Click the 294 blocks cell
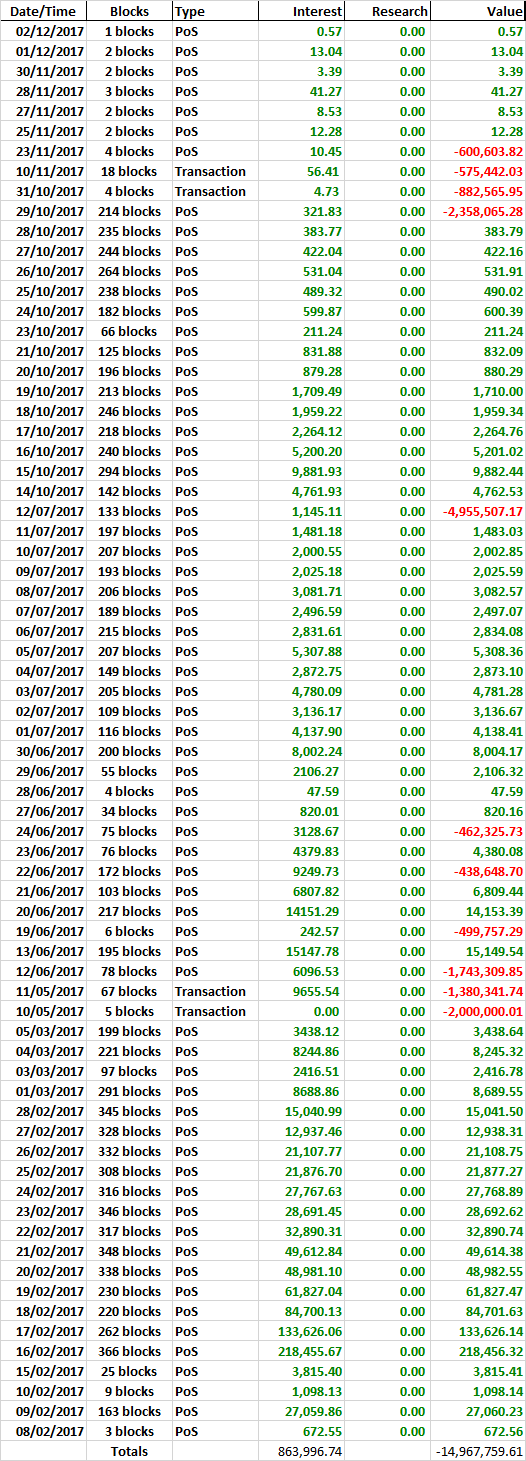Viewport: 526px width, 1461px height. (x=129, y=471)
